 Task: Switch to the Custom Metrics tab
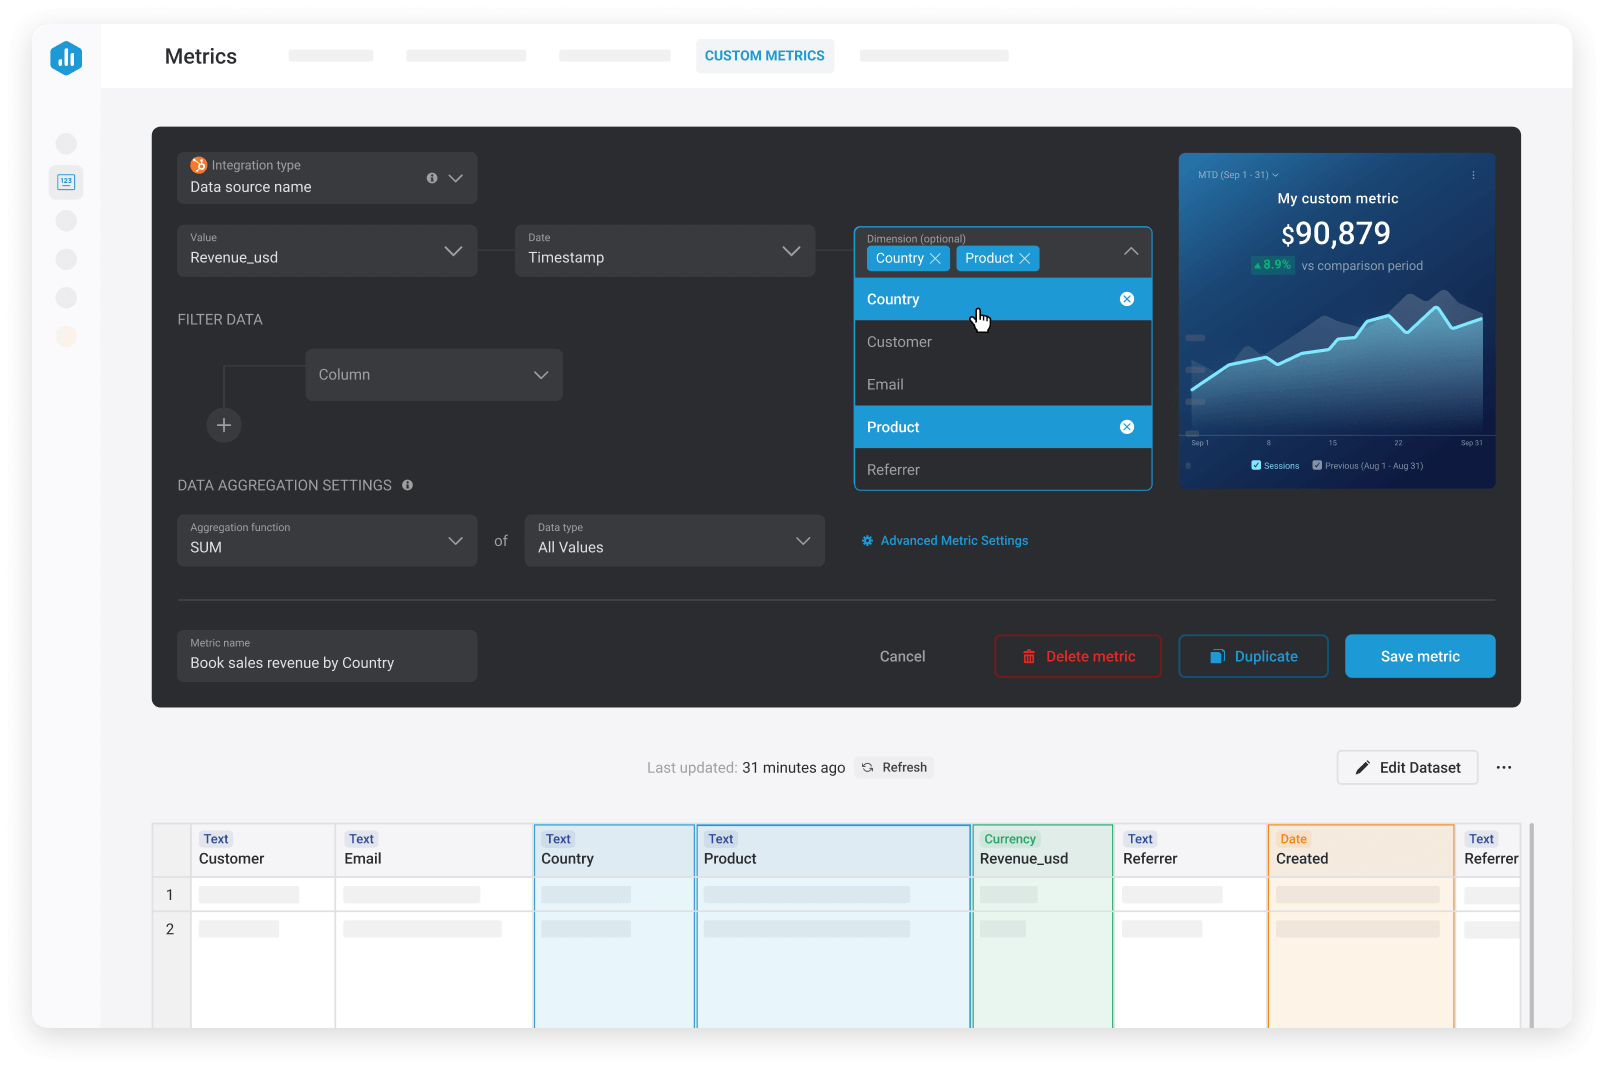click(x=764, y=55)
